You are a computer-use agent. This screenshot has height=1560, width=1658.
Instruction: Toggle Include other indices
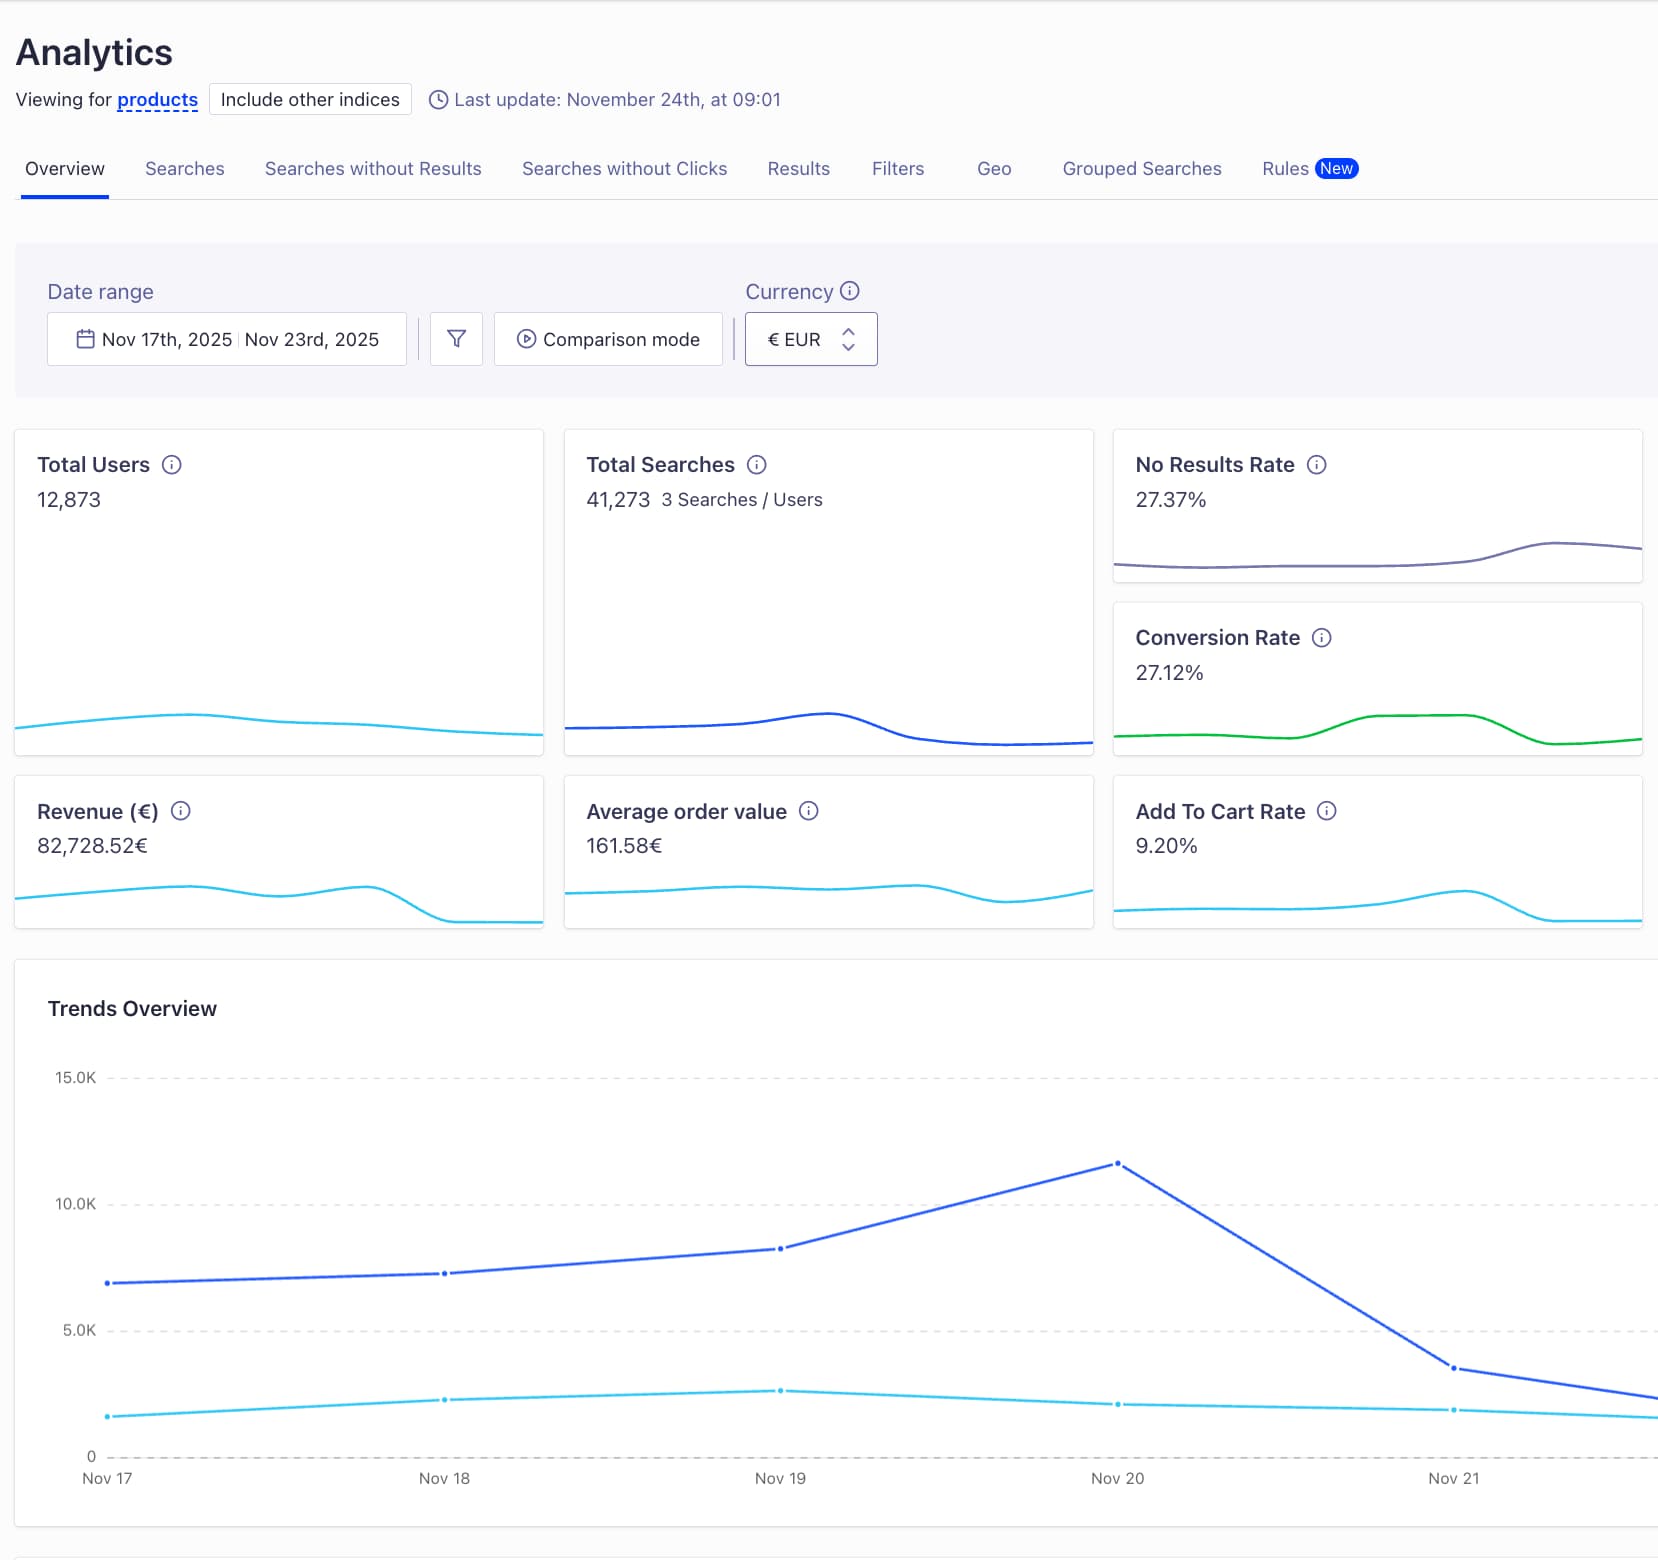pos(310,99)
